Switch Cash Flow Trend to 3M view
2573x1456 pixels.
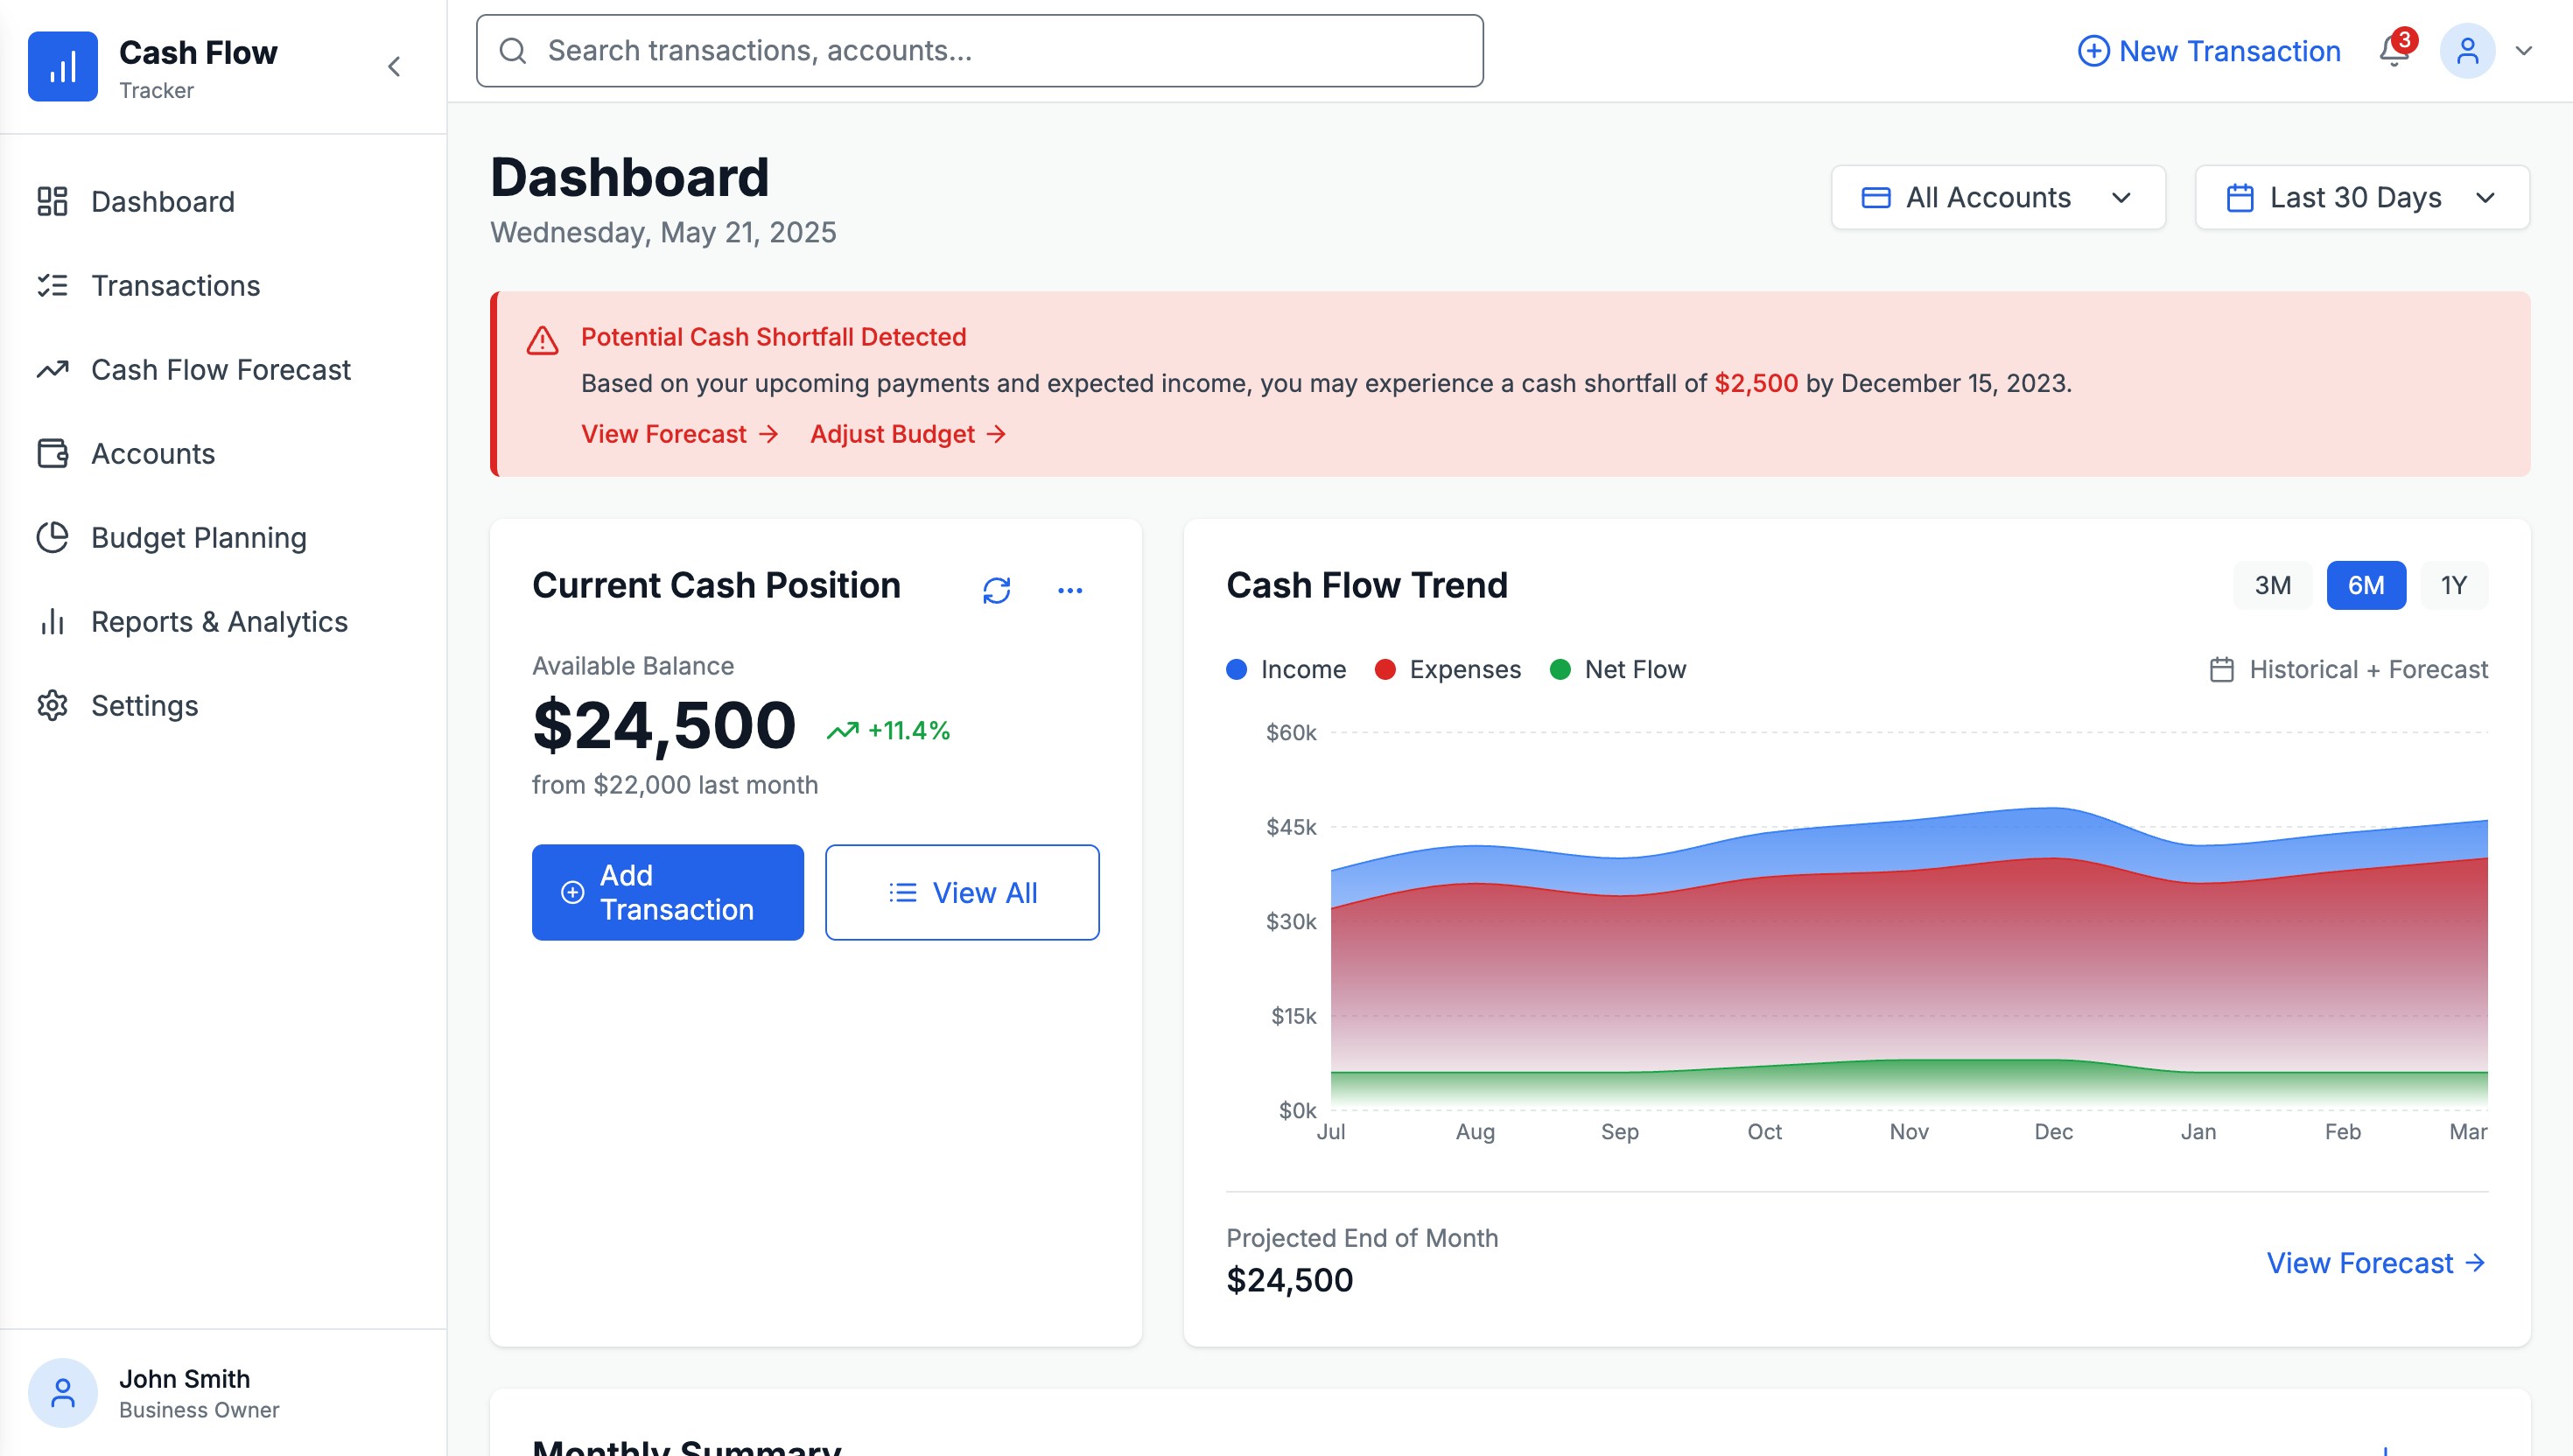(2271, 585)
